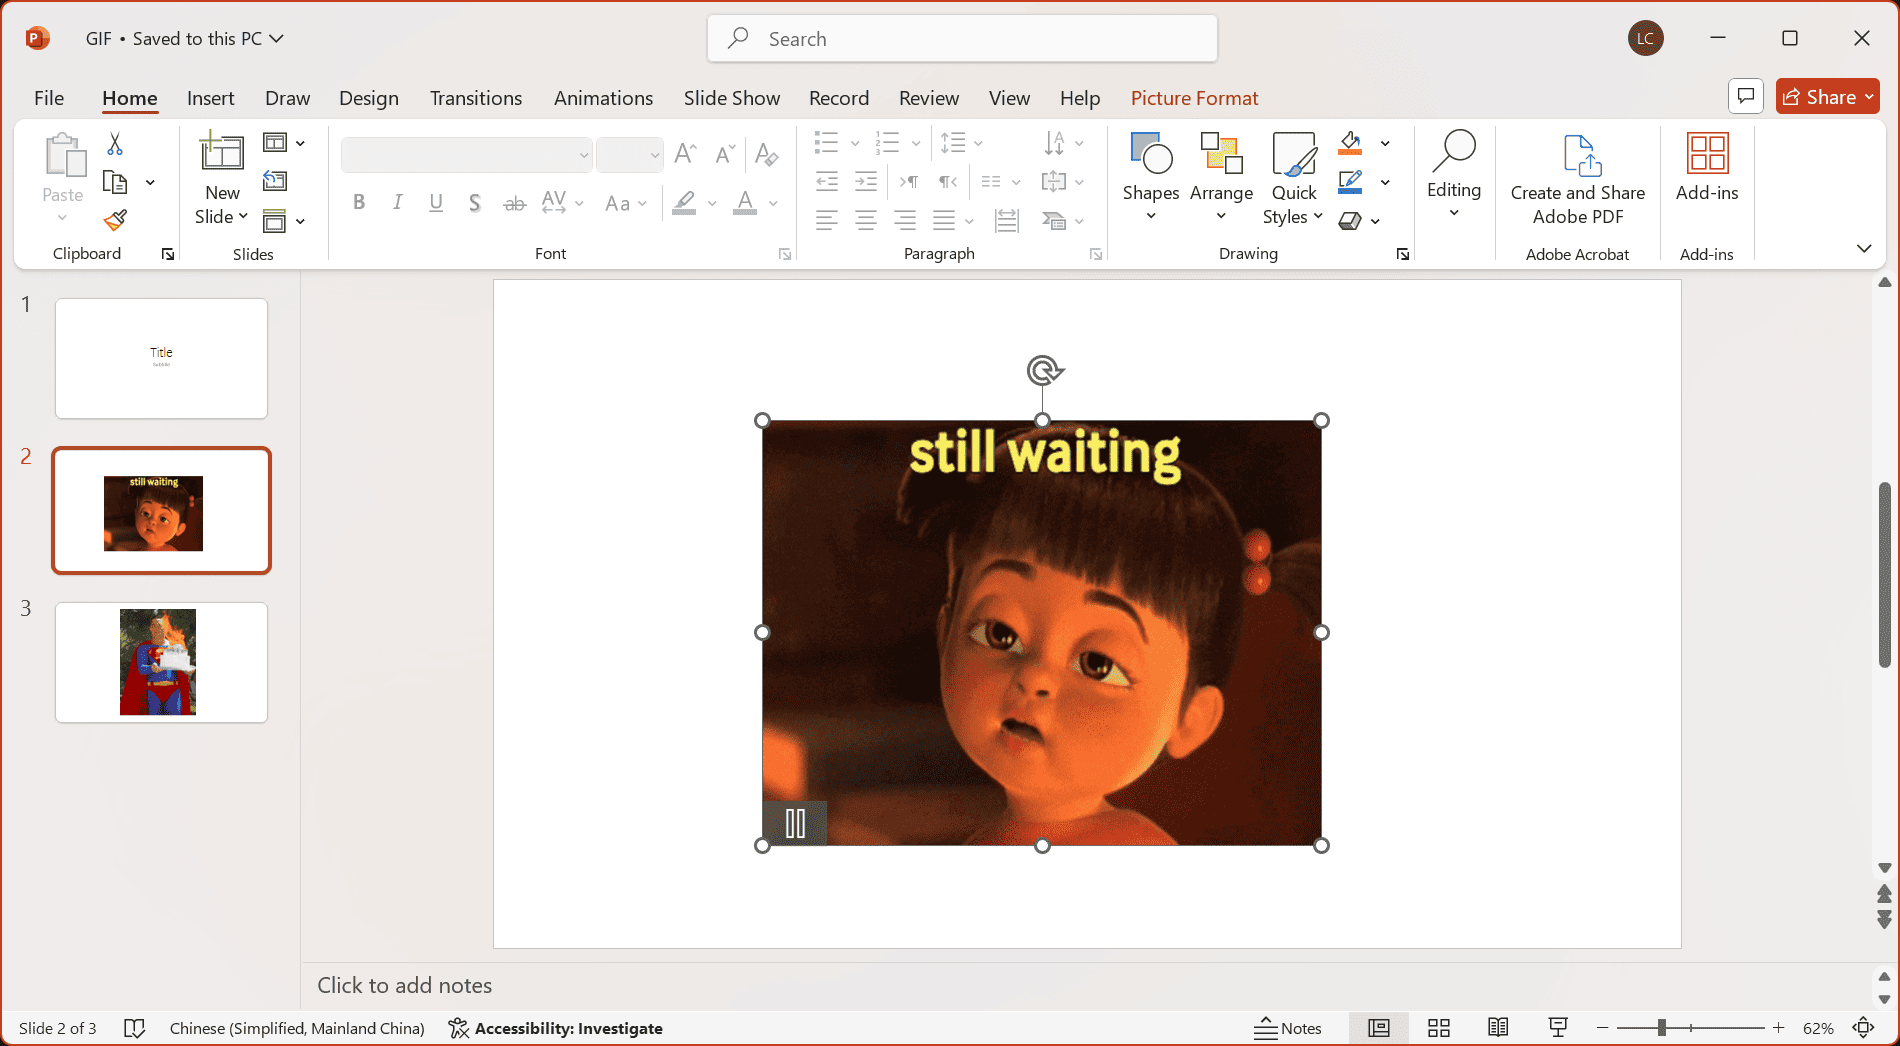This screenshot has height=1046, width=1900.
Task: Click the Text Shadow S icon
Action: pyautogui.click(x=475, y=203)
